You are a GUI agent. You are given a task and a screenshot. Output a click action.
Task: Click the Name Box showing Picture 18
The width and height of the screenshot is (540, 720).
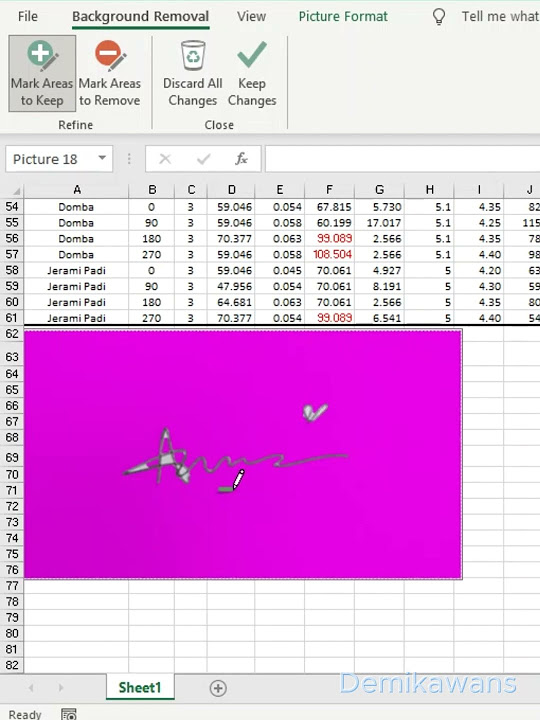pos(59,159)
